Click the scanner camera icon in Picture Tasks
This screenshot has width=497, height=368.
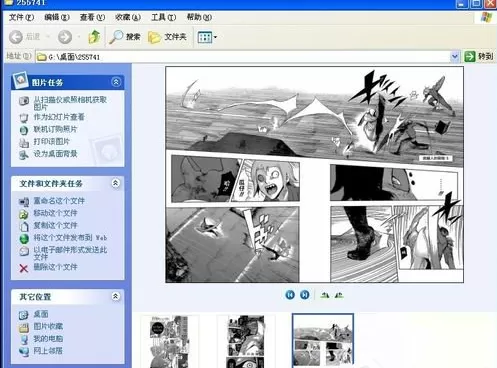(x=24, y=101)
